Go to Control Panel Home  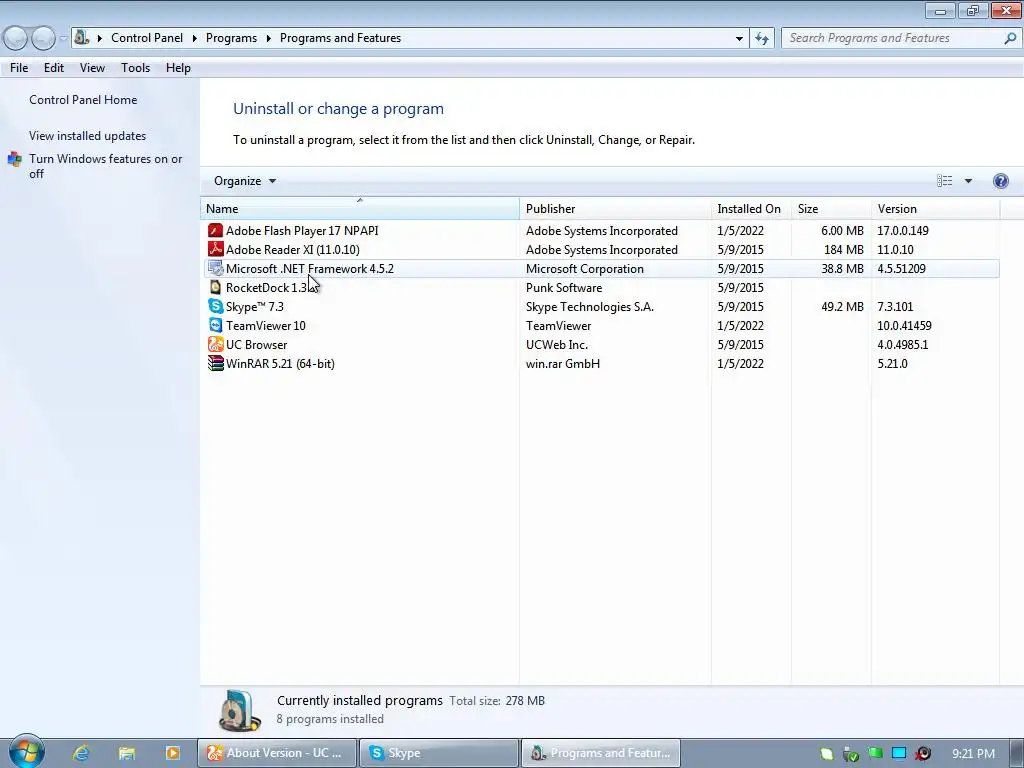coord(83,100)
